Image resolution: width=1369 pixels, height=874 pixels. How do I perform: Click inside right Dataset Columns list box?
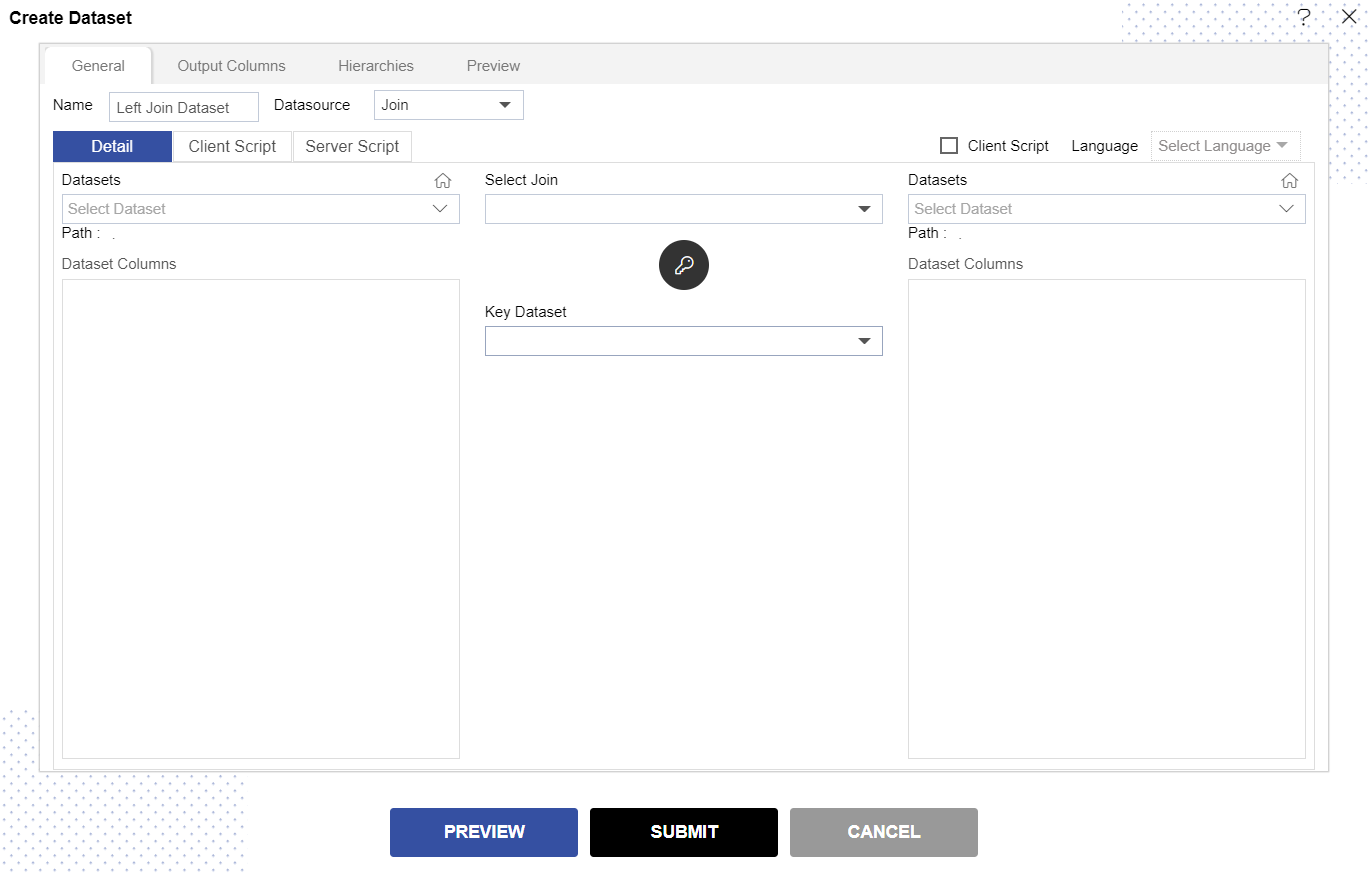[x=1107, y=519]
